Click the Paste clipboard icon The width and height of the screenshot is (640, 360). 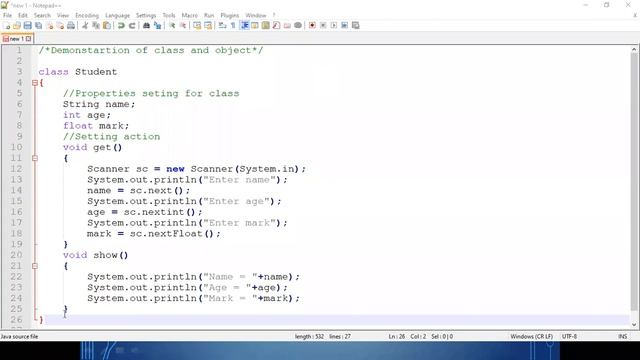(x=107, y=25)
